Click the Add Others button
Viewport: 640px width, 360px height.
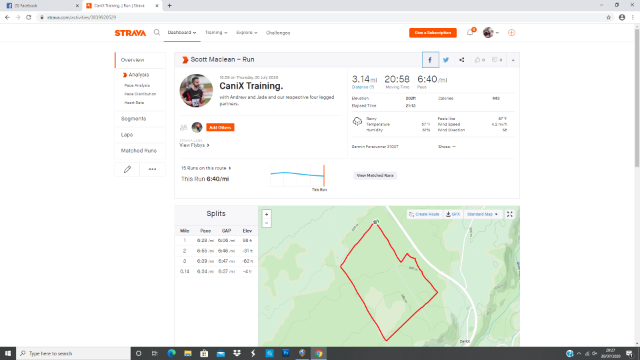tap(220, 127)
